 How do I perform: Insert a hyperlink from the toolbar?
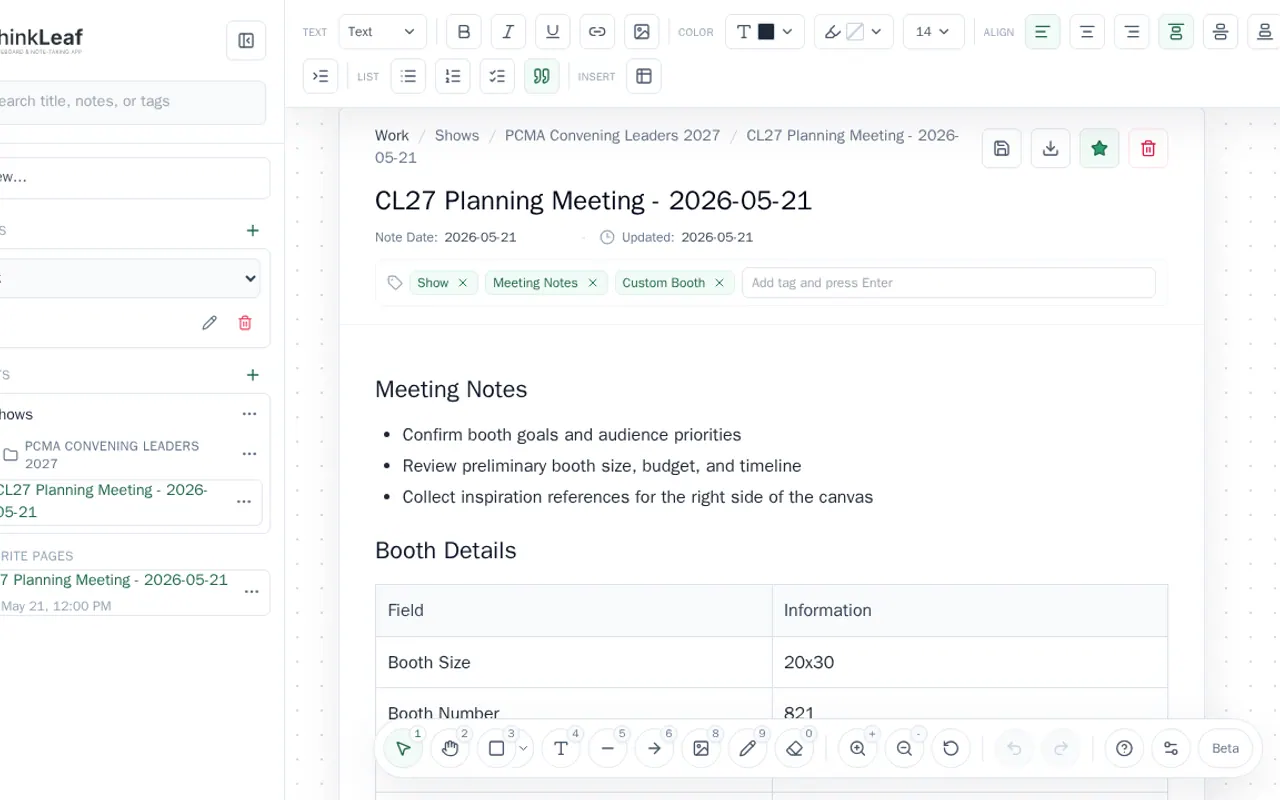[x=597, y=32]
